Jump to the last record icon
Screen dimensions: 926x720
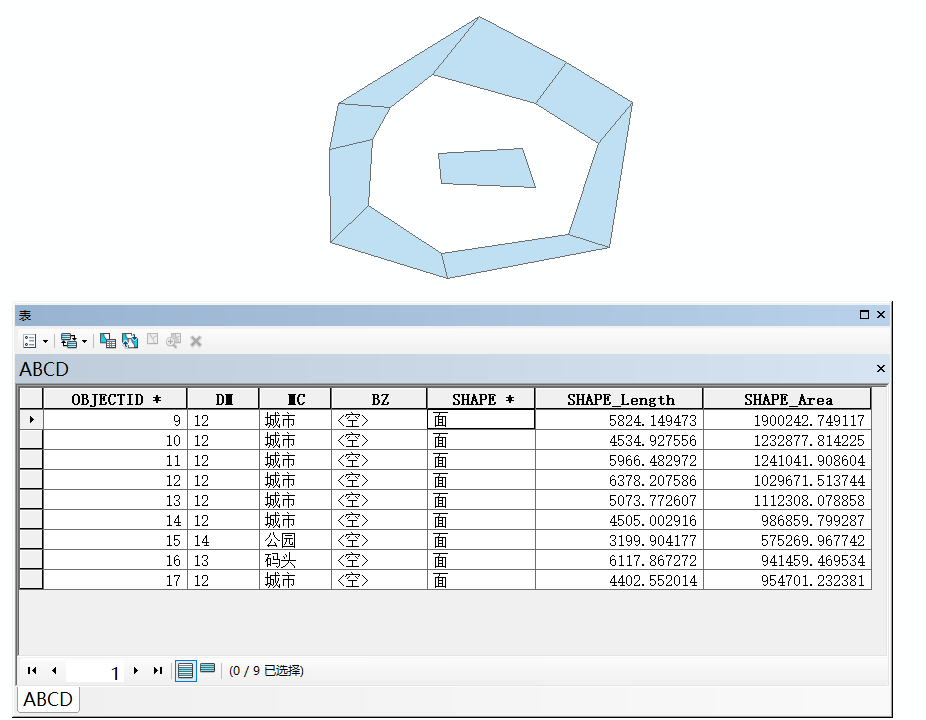click(157, 670)
